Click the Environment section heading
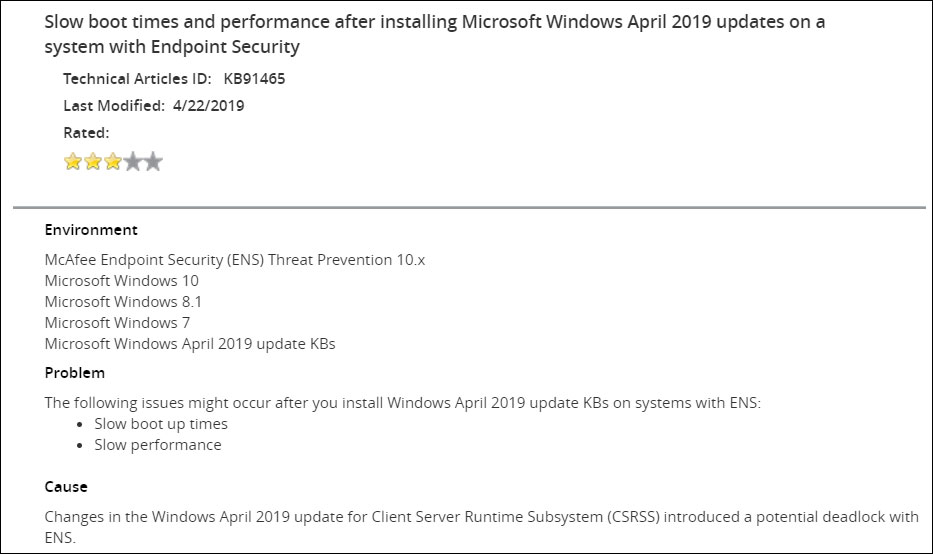This screenshot has height=554, width=933. [x=91, y=230]
